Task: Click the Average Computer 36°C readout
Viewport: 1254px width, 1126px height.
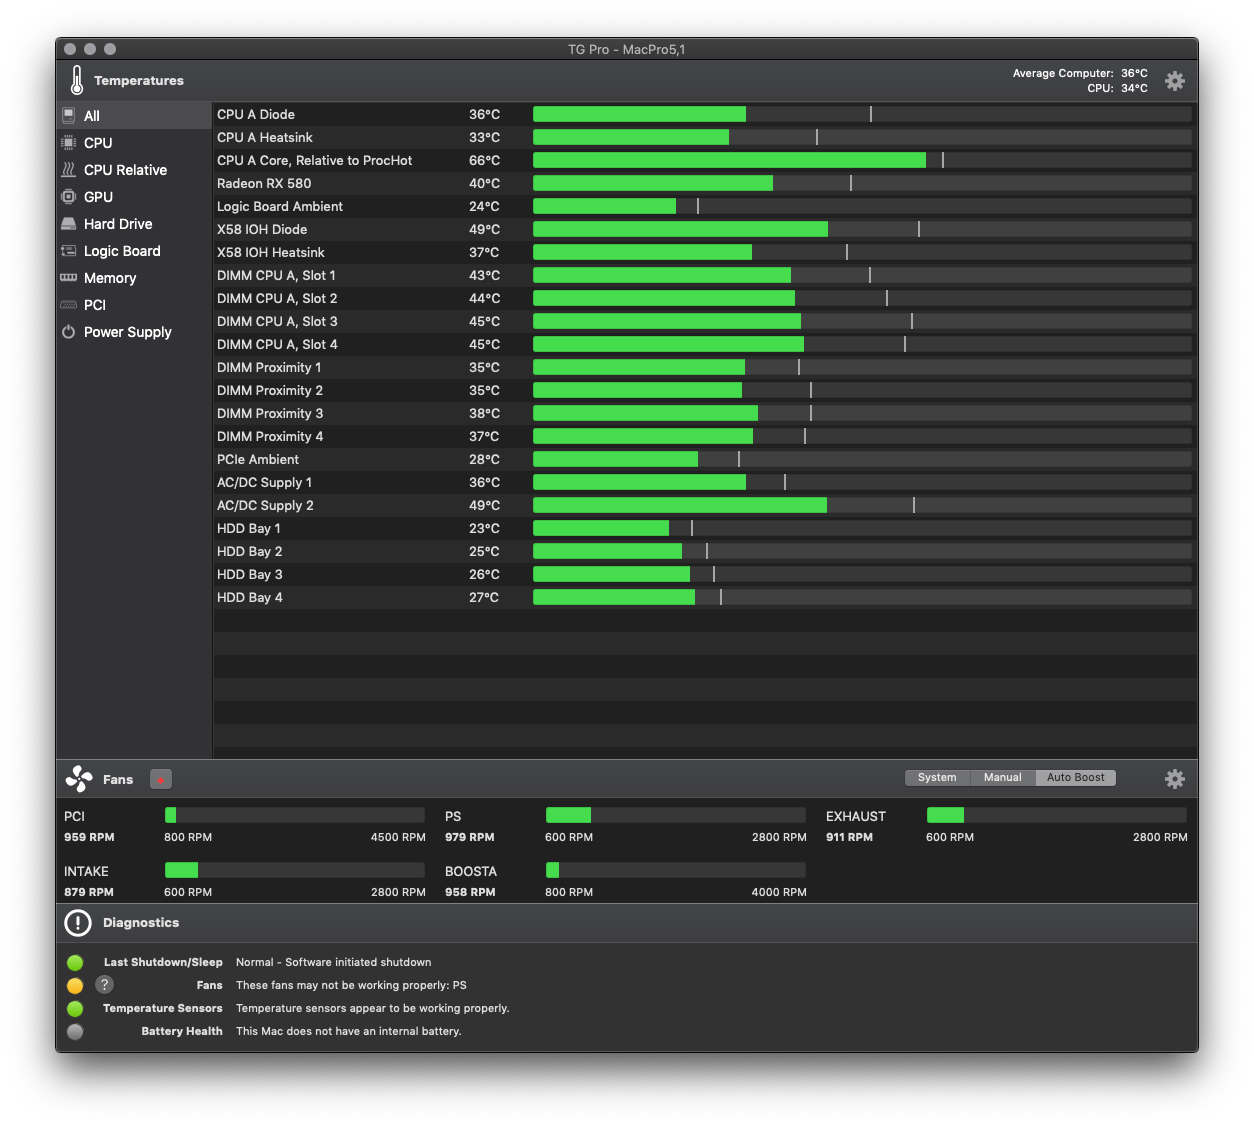Action: tap(1080, 73)
